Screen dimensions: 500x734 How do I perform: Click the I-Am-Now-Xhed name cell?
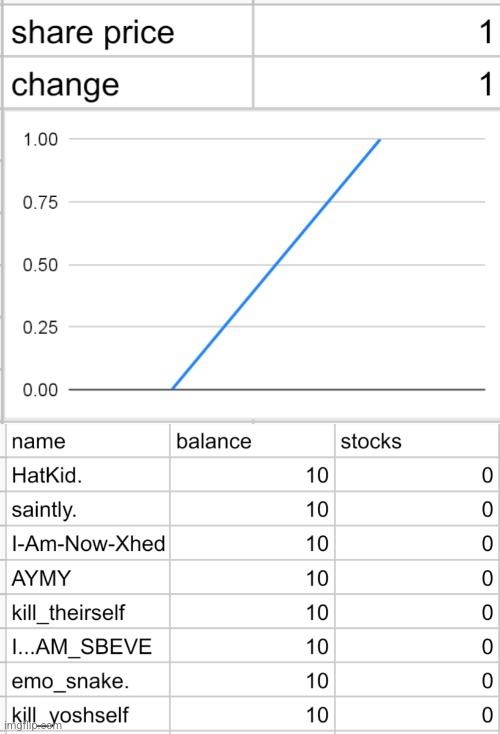coord(88,543)
